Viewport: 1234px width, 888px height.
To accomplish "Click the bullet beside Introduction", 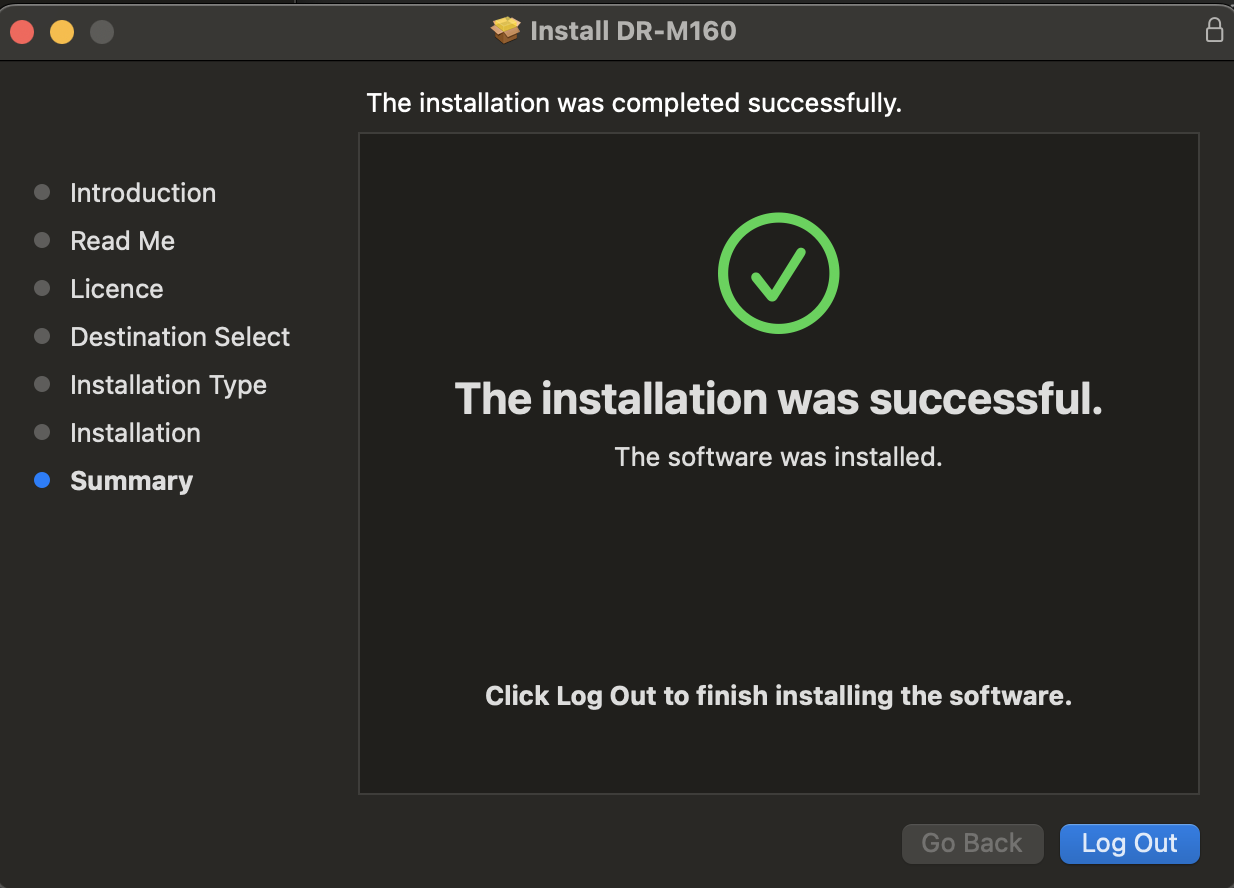I will (42, 192).
